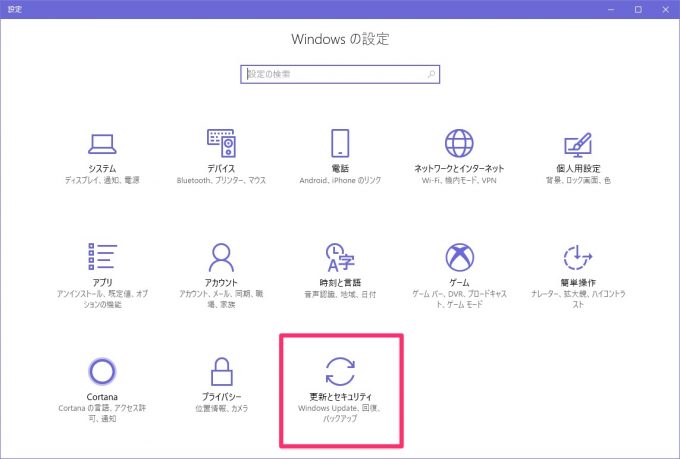The height and width of the screenshot is (459, 680).
Task: Click the ネットワークとインターネット label
Action: click(x=459, y=168)
